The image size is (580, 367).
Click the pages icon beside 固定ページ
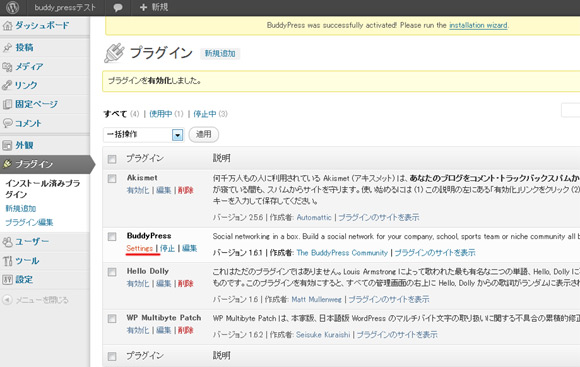tap(7, 104)
